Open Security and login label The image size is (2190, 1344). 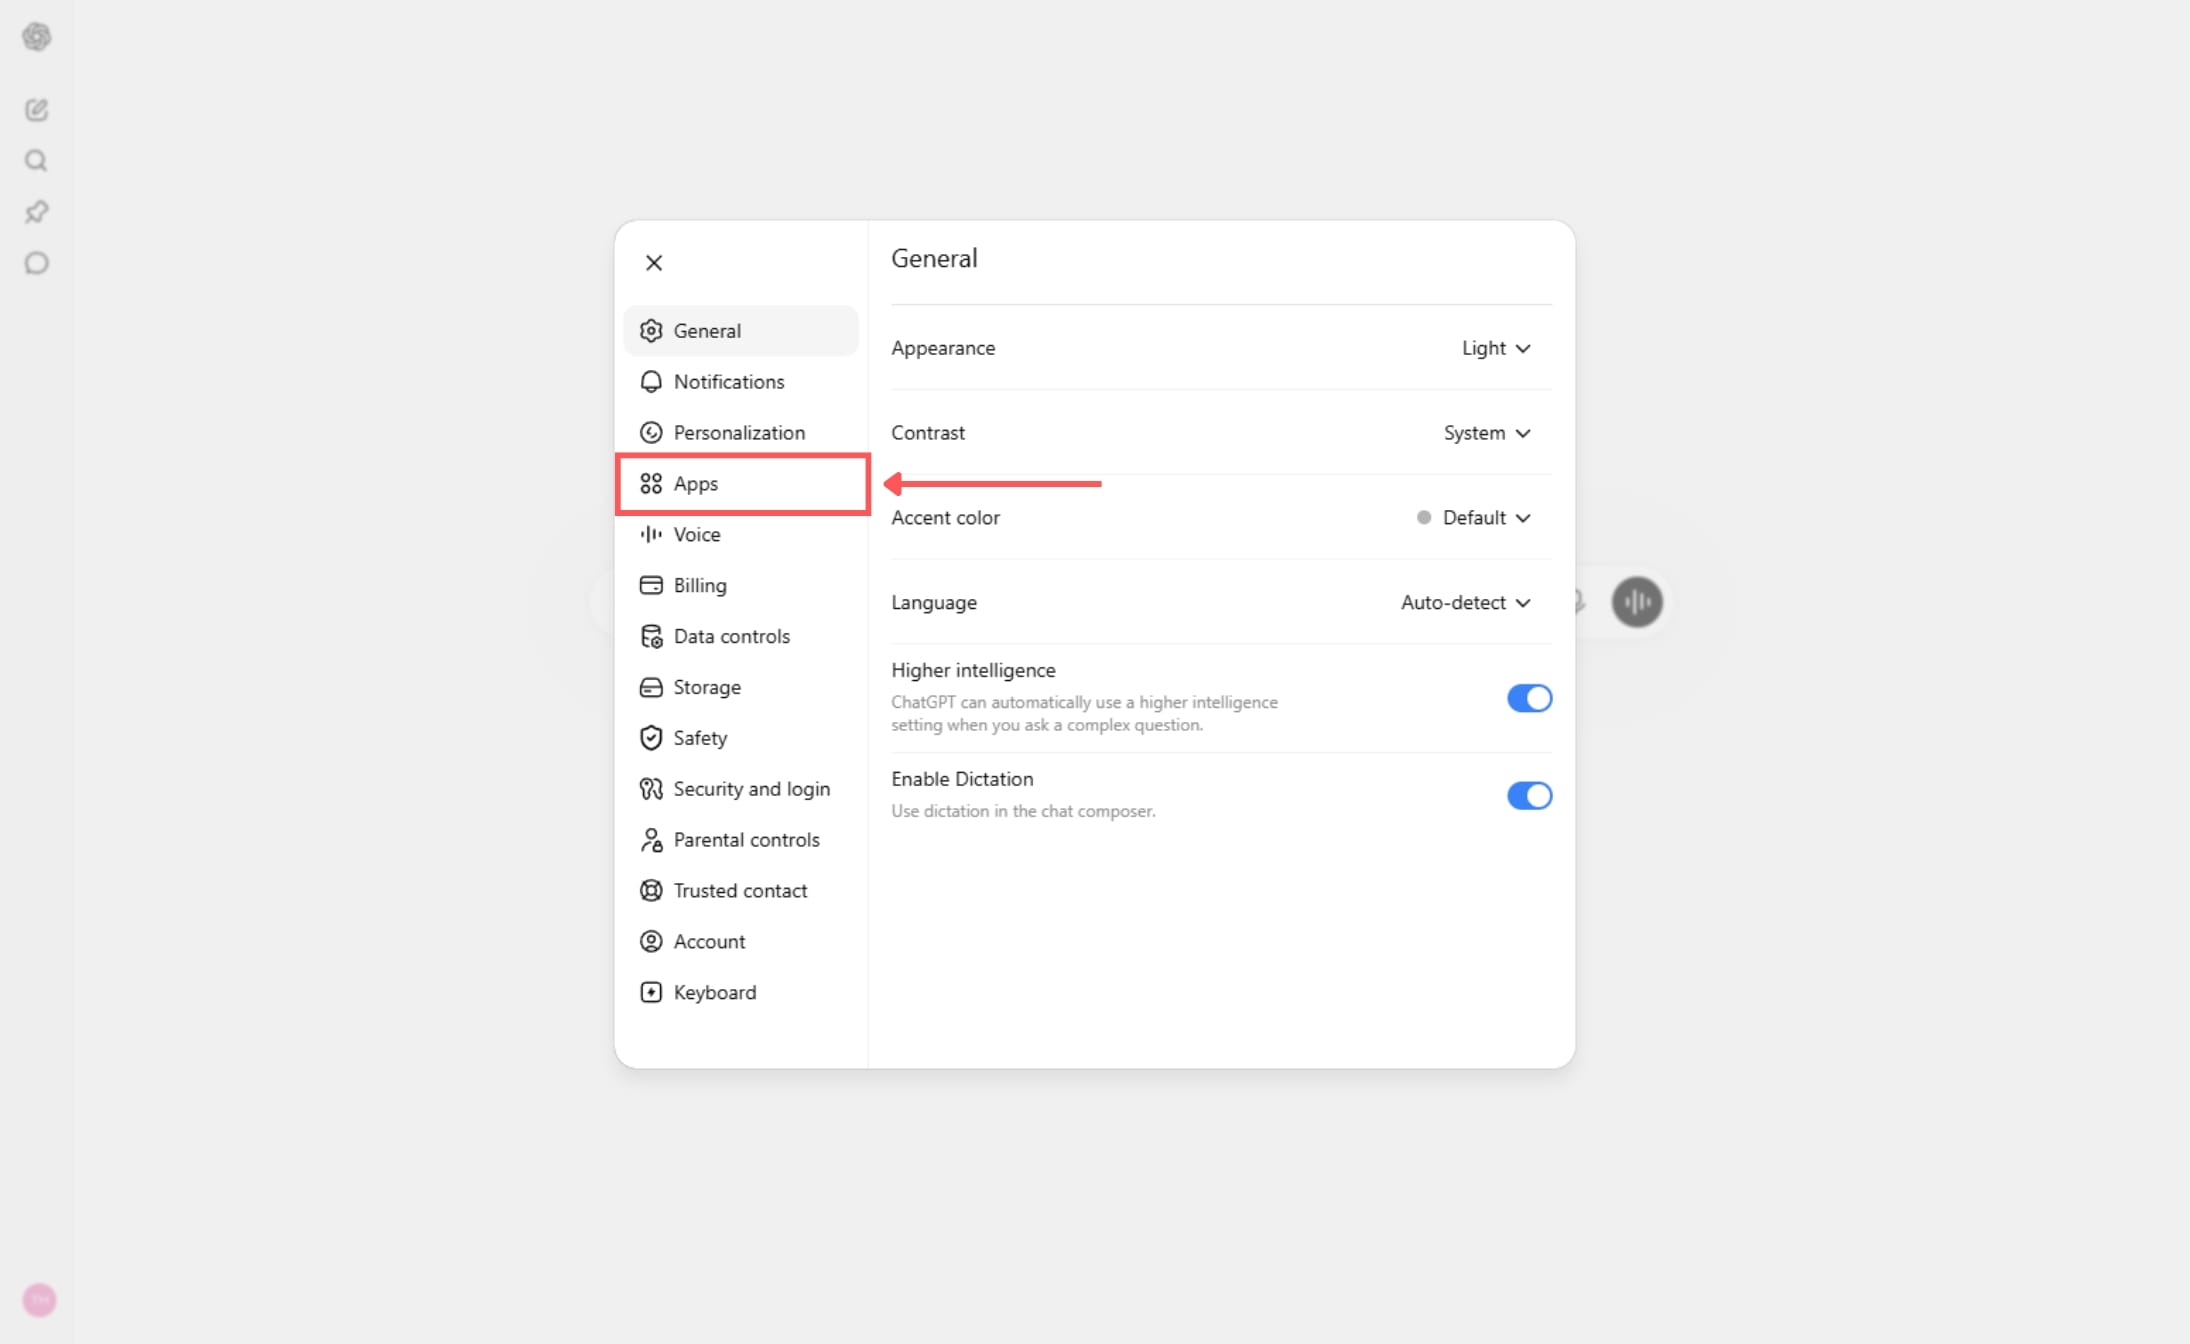[x=752, y=789]
